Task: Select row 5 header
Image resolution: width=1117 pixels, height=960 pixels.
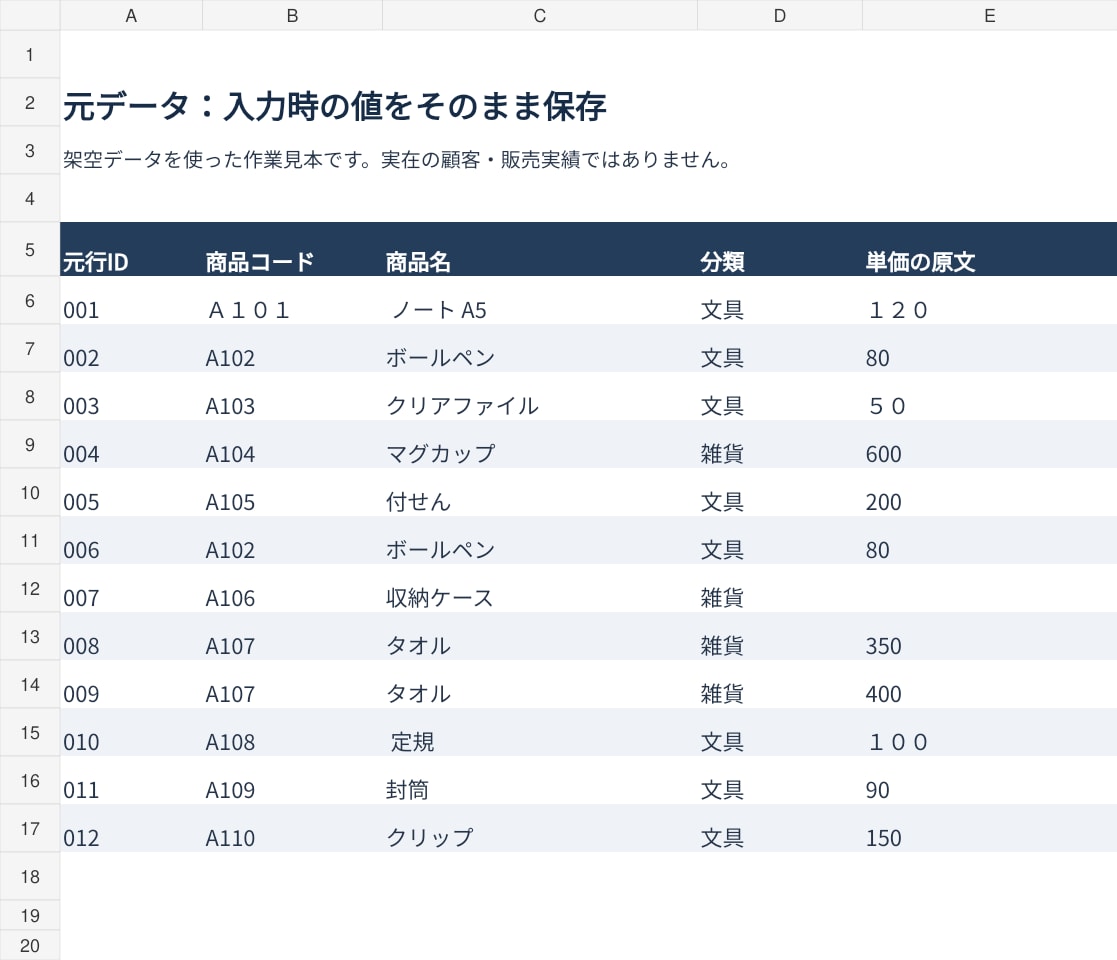Action: click(x=30, y=249)
